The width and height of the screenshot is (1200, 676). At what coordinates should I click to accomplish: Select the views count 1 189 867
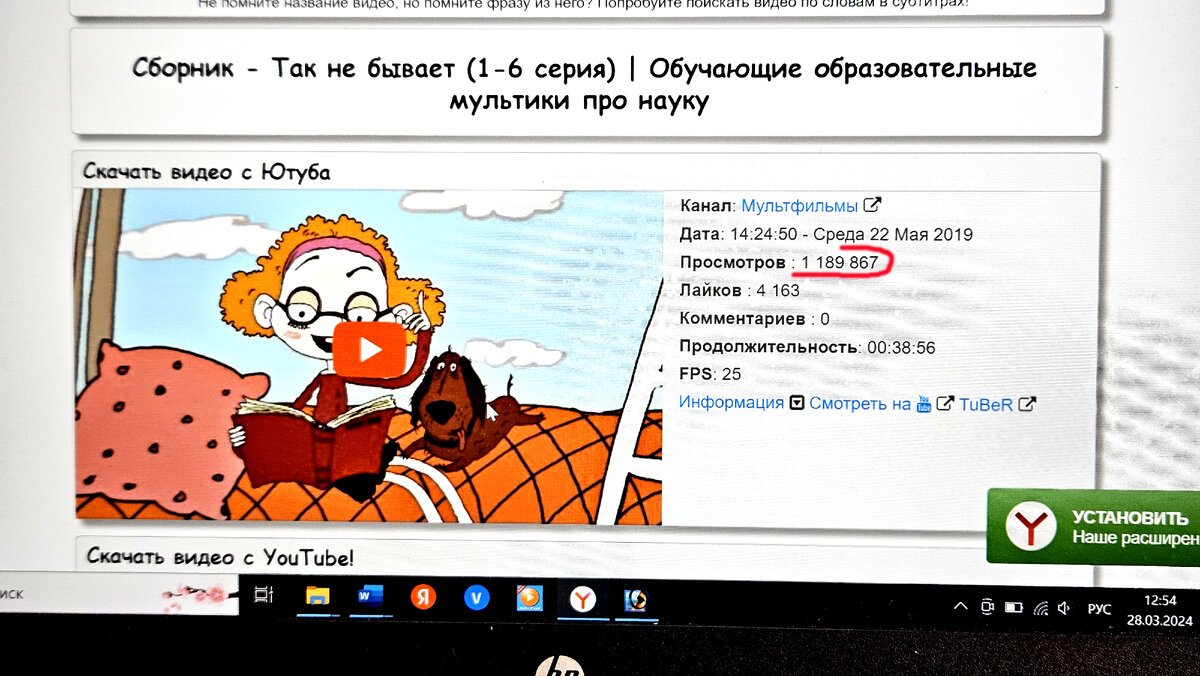click(839, 263)
